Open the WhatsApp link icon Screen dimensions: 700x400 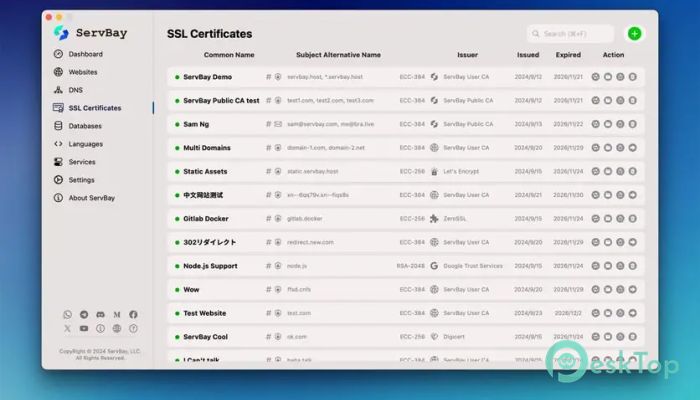coord(67,314)
